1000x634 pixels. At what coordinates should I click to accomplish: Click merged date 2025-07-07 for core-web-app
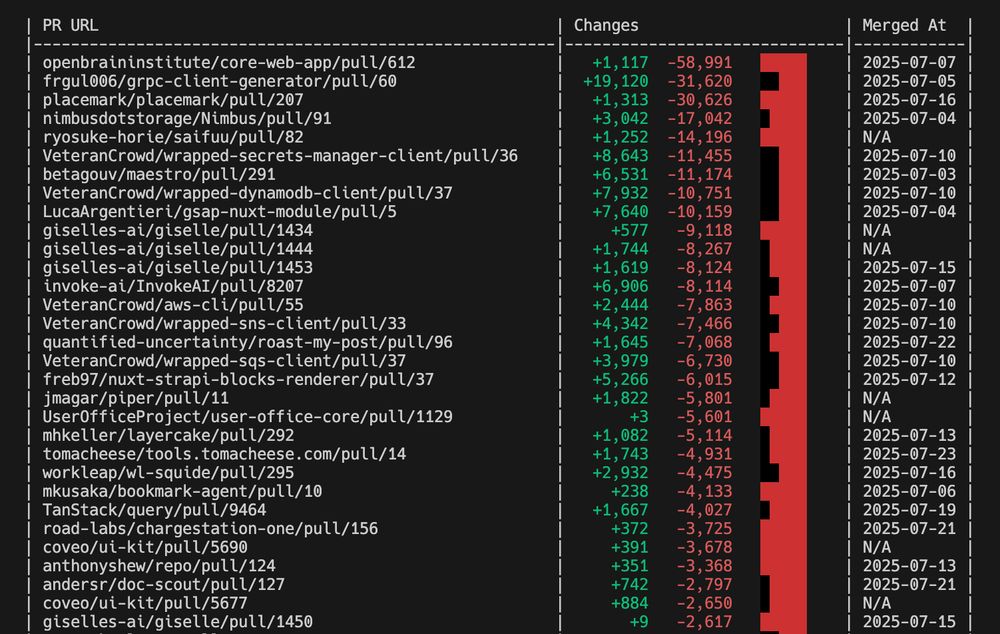coord(909,63)
